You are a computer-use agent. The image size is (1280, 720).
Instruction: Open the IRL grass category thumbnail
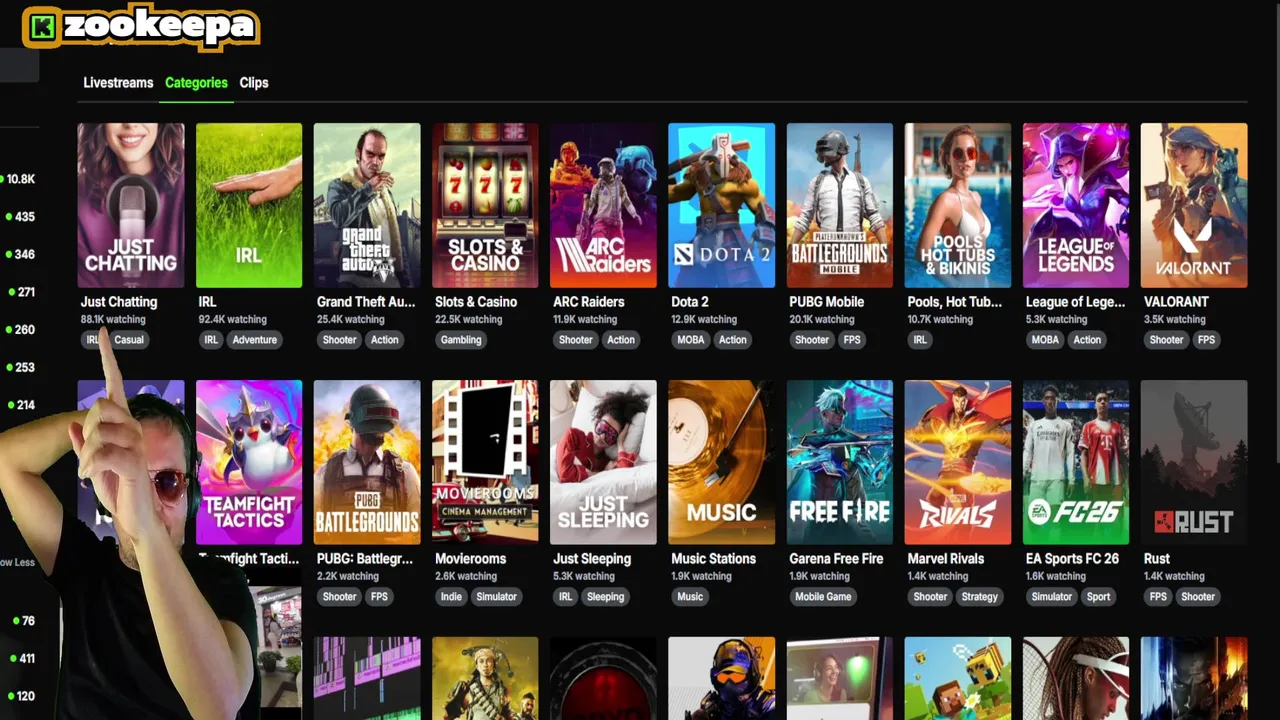[x=249, y=205]
